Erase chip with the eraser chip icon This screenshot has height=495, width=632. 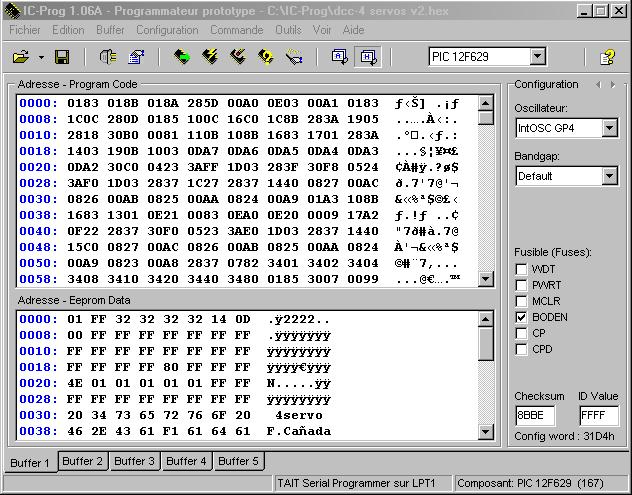pyautogui.click(x=238, y=57)
